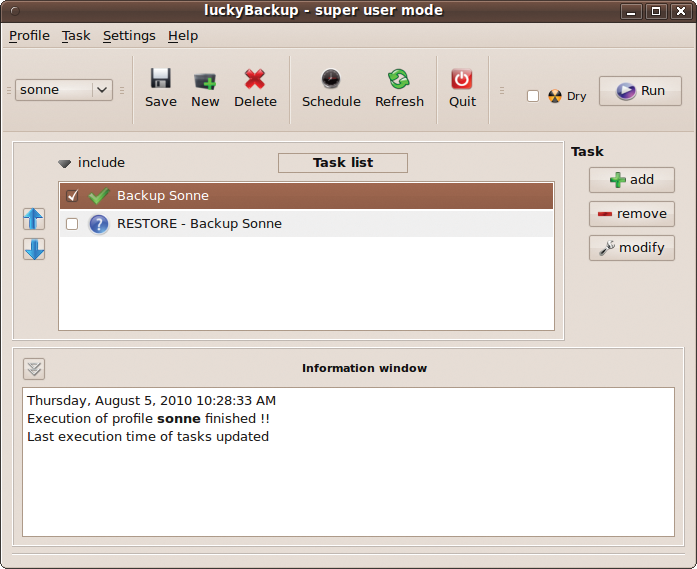Minimize the luckyBackup window

(631, 11)
